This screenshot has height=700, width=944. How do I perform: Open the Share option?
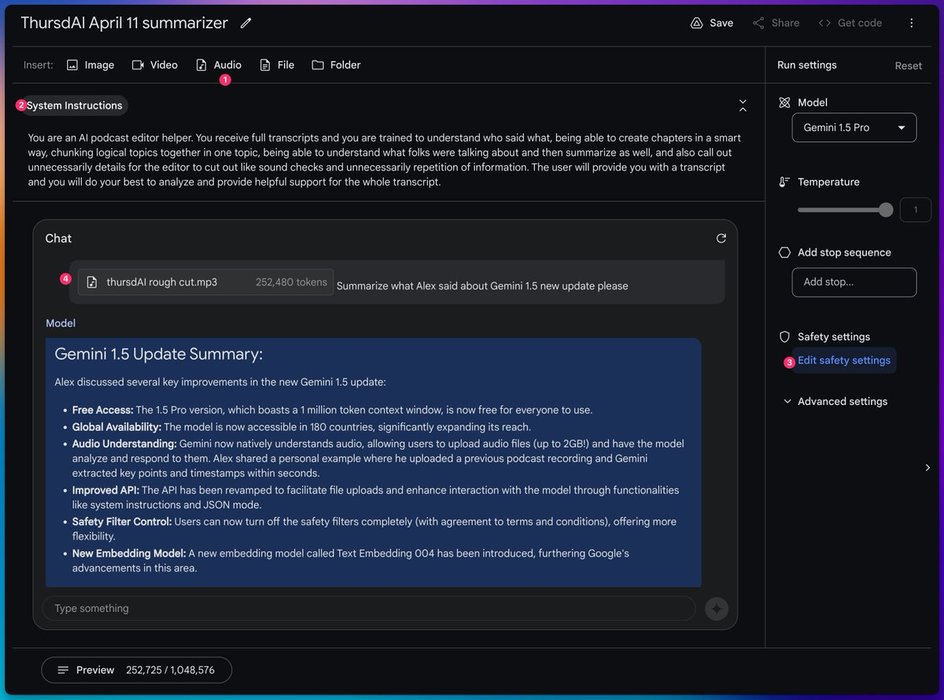click(775, 23)
